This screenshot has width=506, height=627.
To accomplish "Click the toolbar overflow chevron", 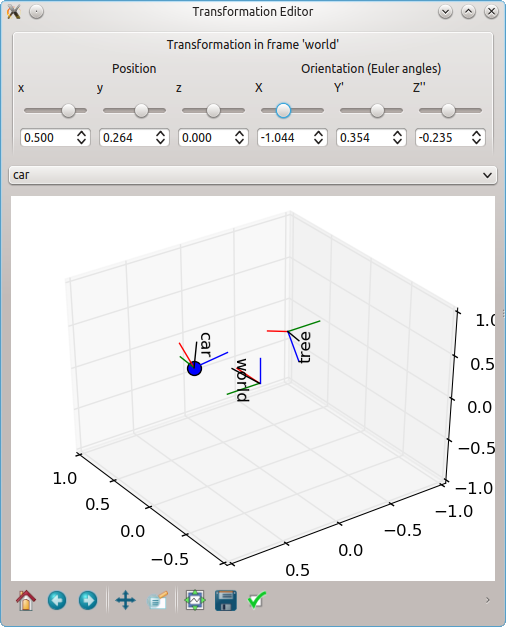I will 488,600.
